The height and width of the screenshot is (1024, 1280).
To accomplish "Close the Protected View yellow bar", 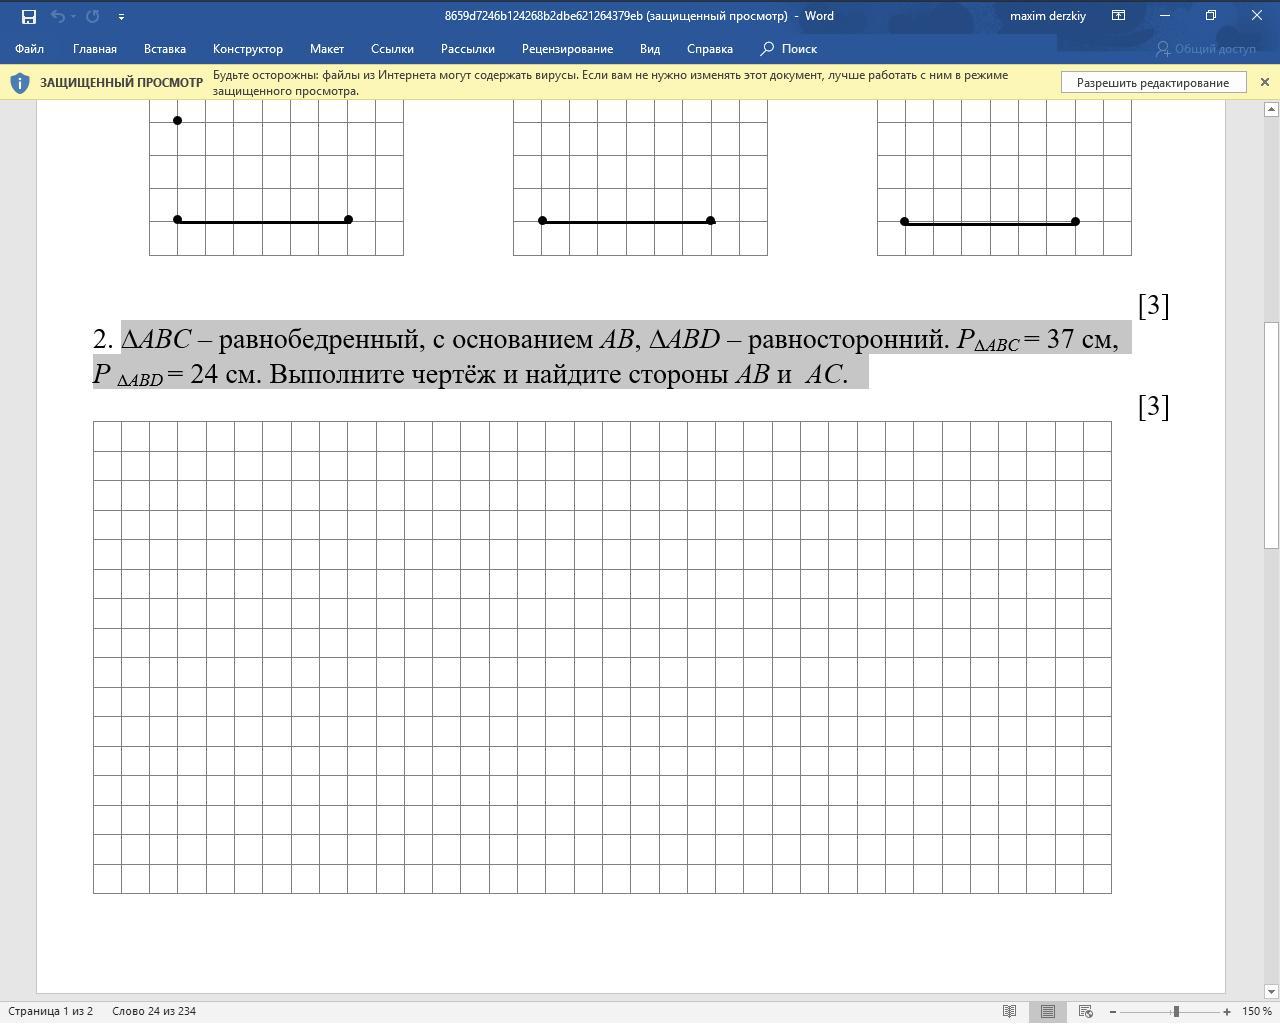I will (x=1264, y=82).
